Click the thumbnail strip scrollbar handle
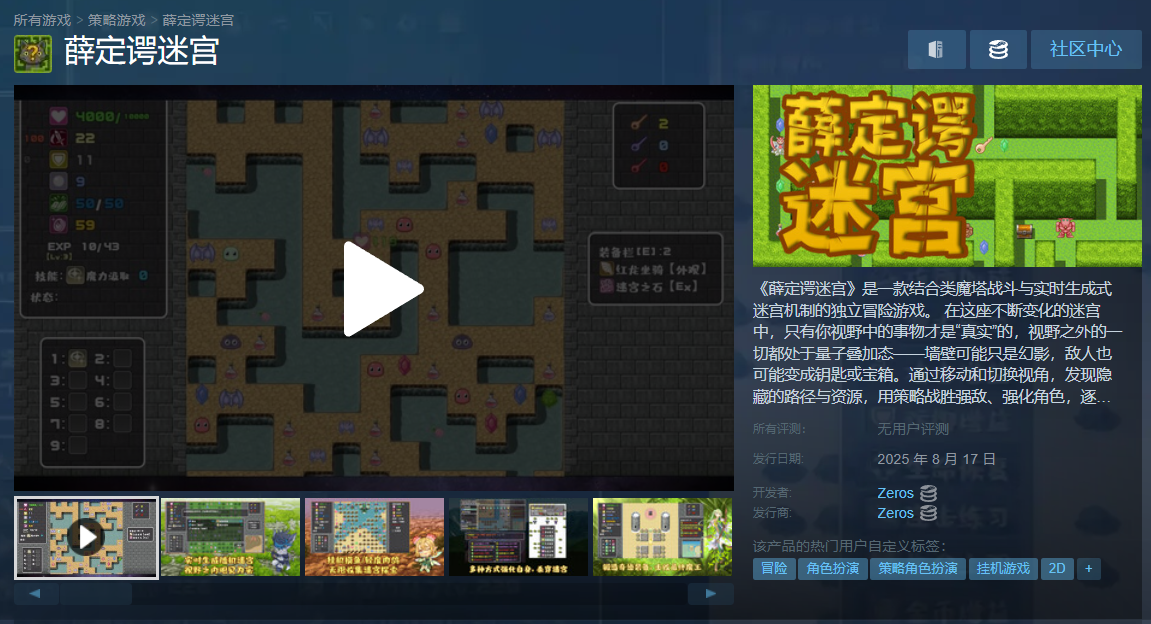Image resolution: width=1151 pixels, height=624 pixels. [x=95, y=594]
